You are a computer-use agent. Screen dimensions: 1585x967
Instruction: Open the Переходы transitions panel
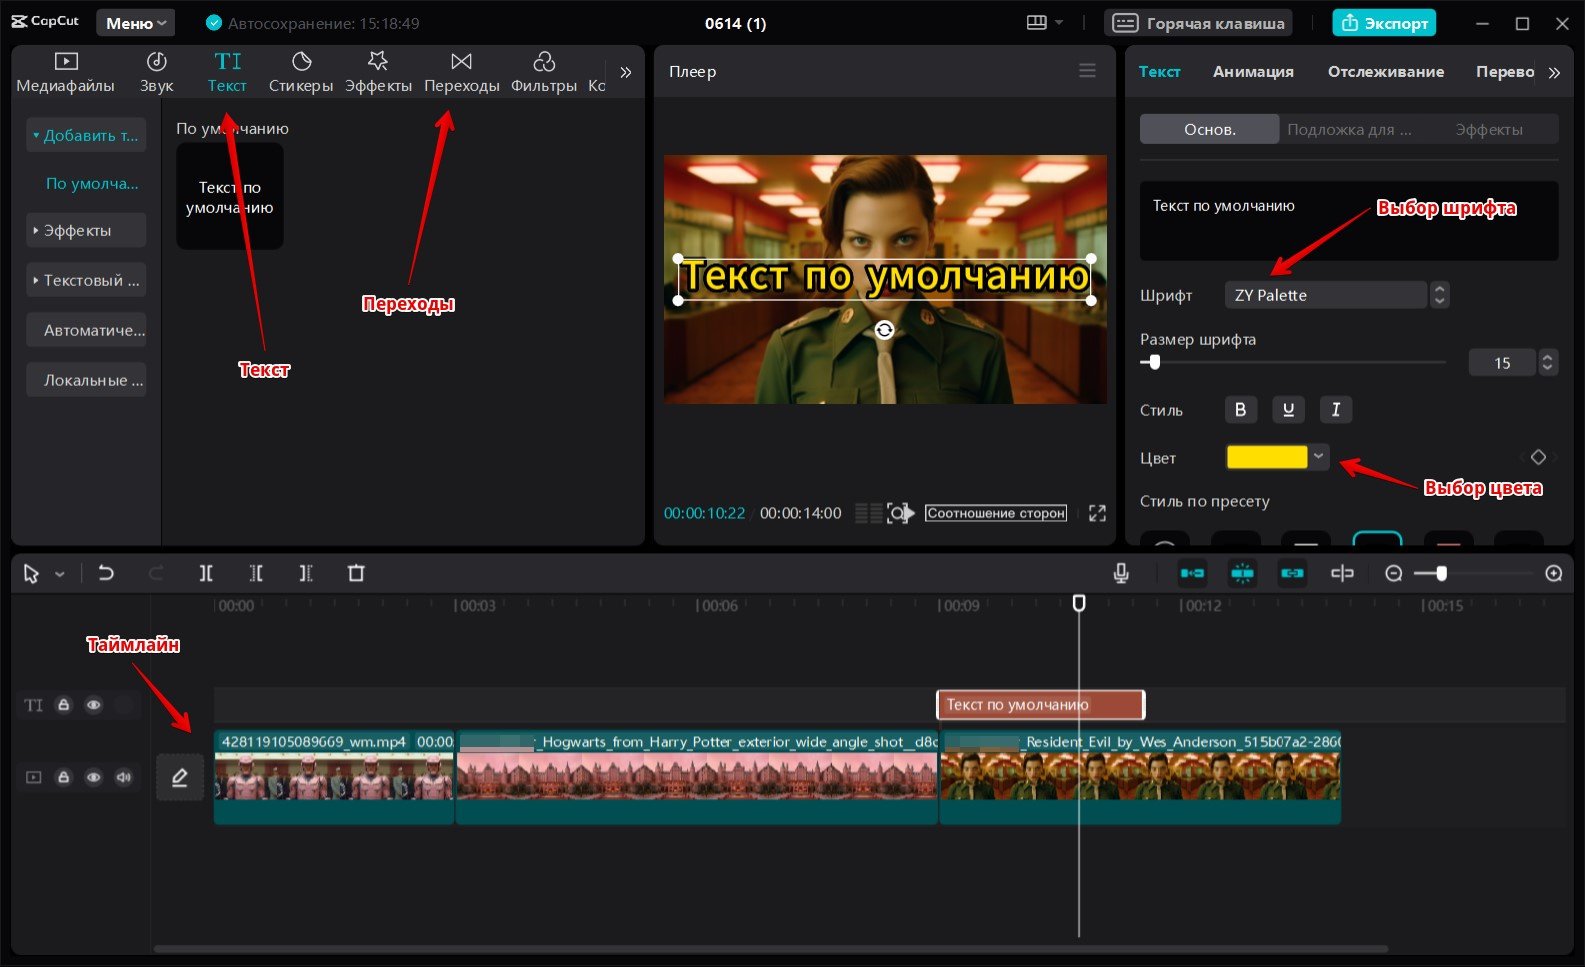pos(461,73)
